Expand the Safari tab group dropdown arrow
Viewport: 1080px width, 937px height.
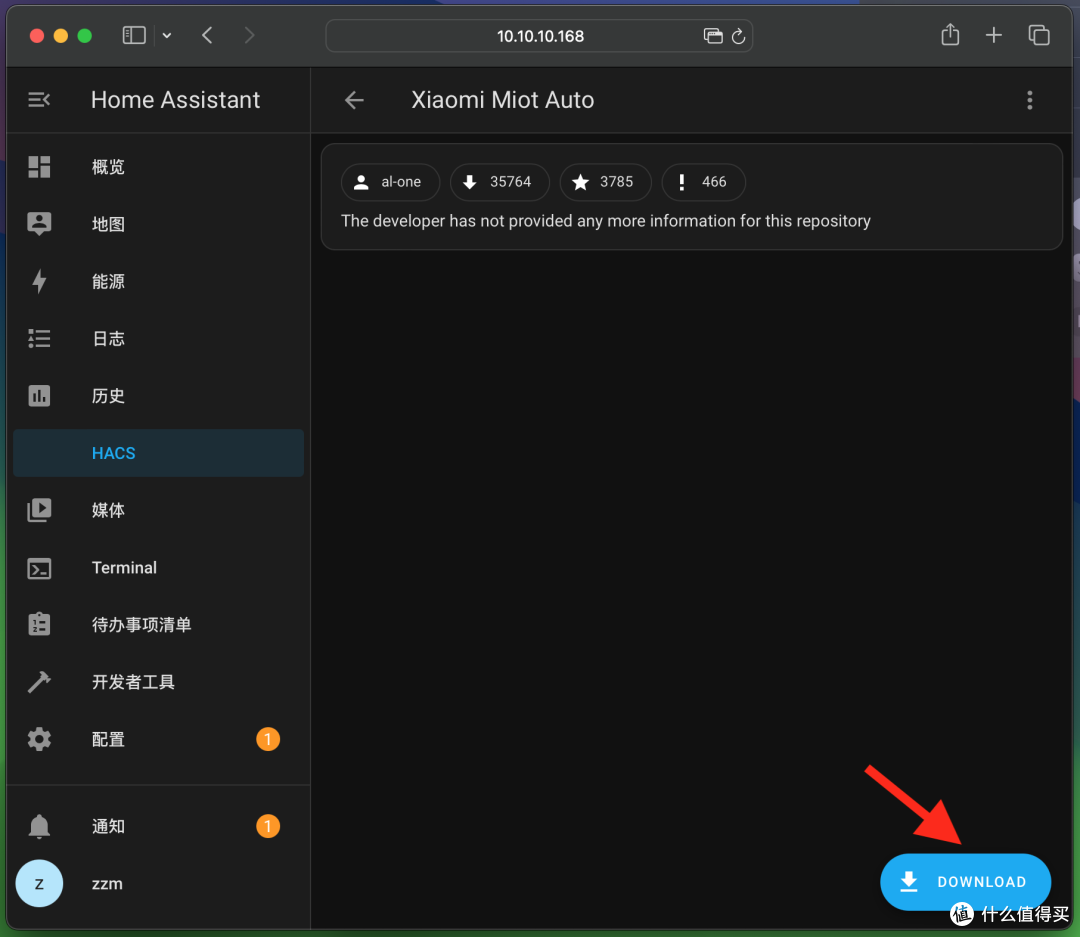point(167,35)
